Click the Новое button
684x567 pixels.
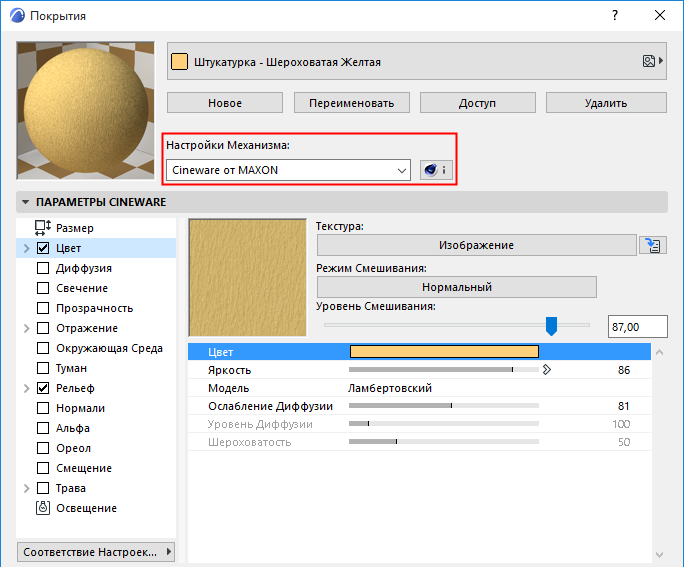tap(225, 103)
